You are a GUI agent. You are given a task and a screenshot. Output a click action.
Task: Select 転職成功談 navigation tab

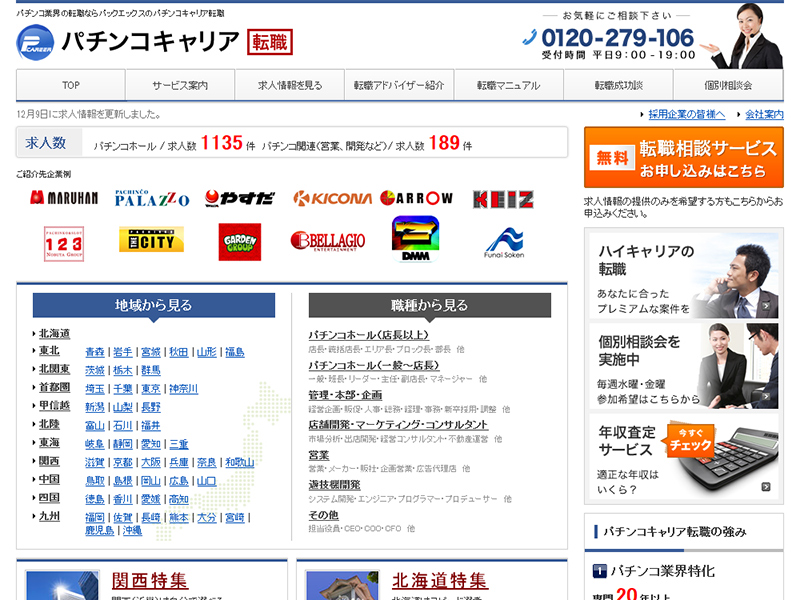[x=618, y=85]
